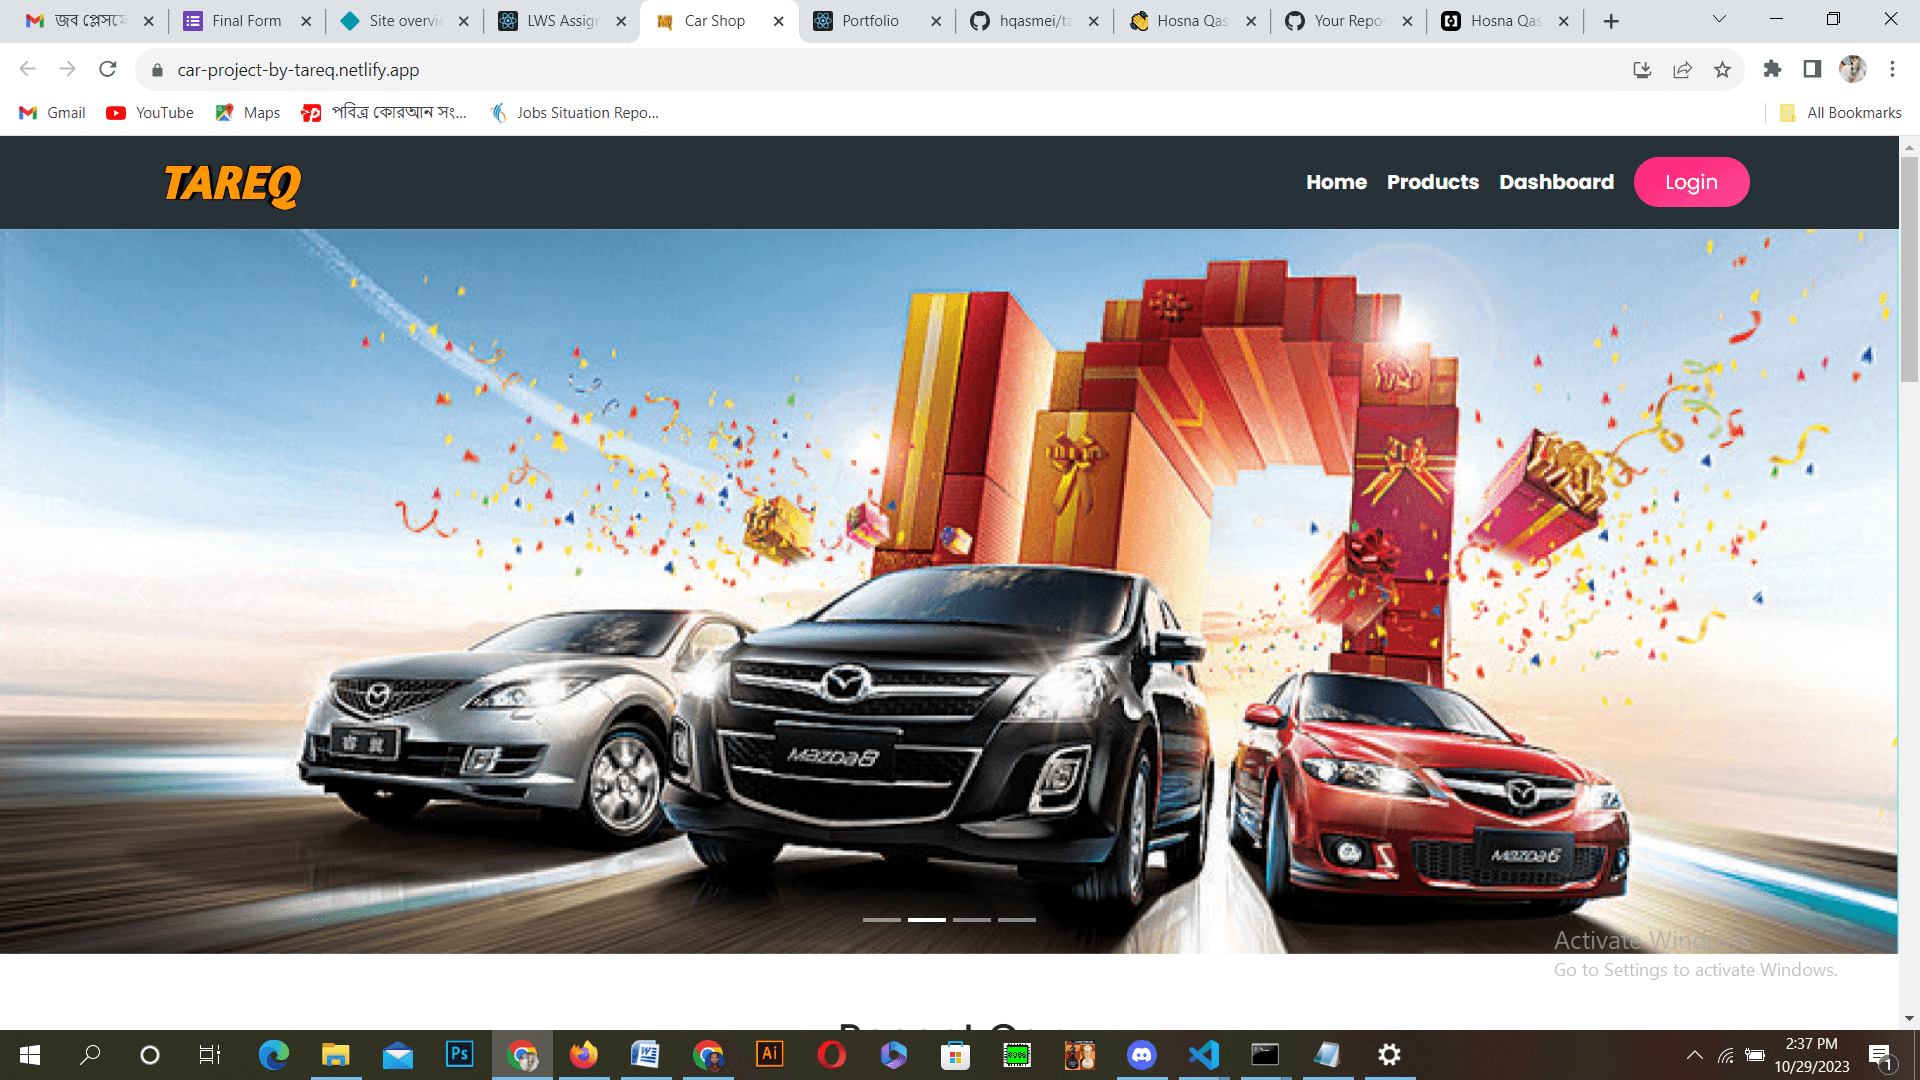1920x1080 pixels.
Task: Reload the page with refresh icon
Action: 108,69
